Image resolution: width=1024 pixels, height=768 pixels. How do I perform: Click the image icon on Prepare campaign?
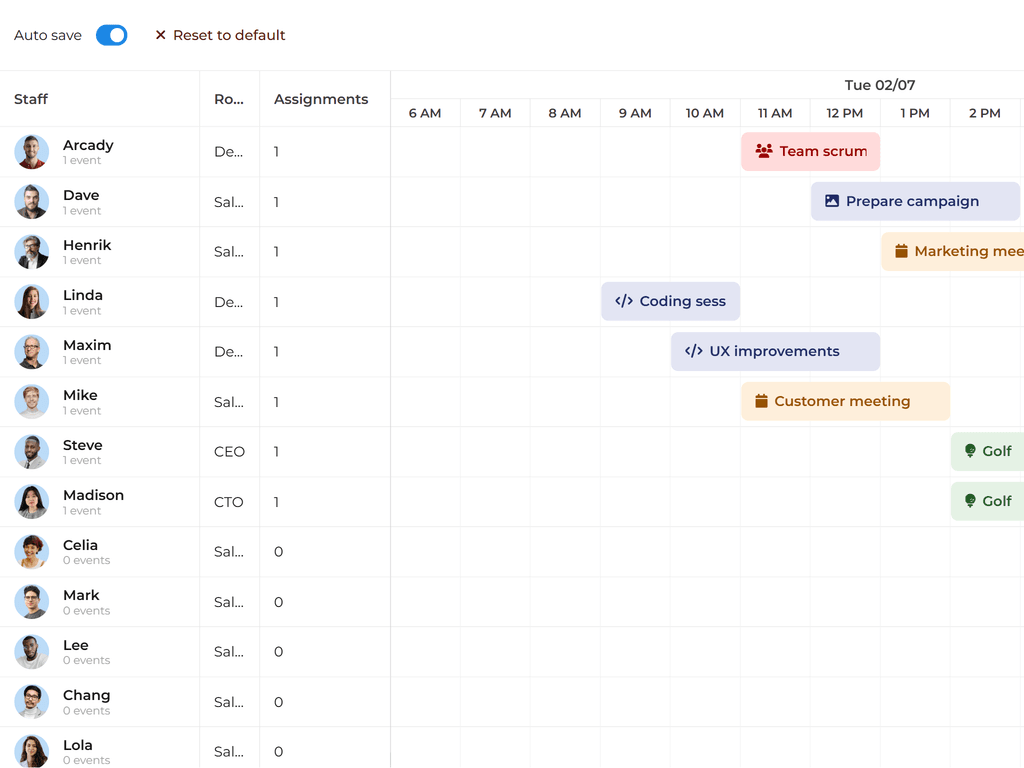[832, 201]
